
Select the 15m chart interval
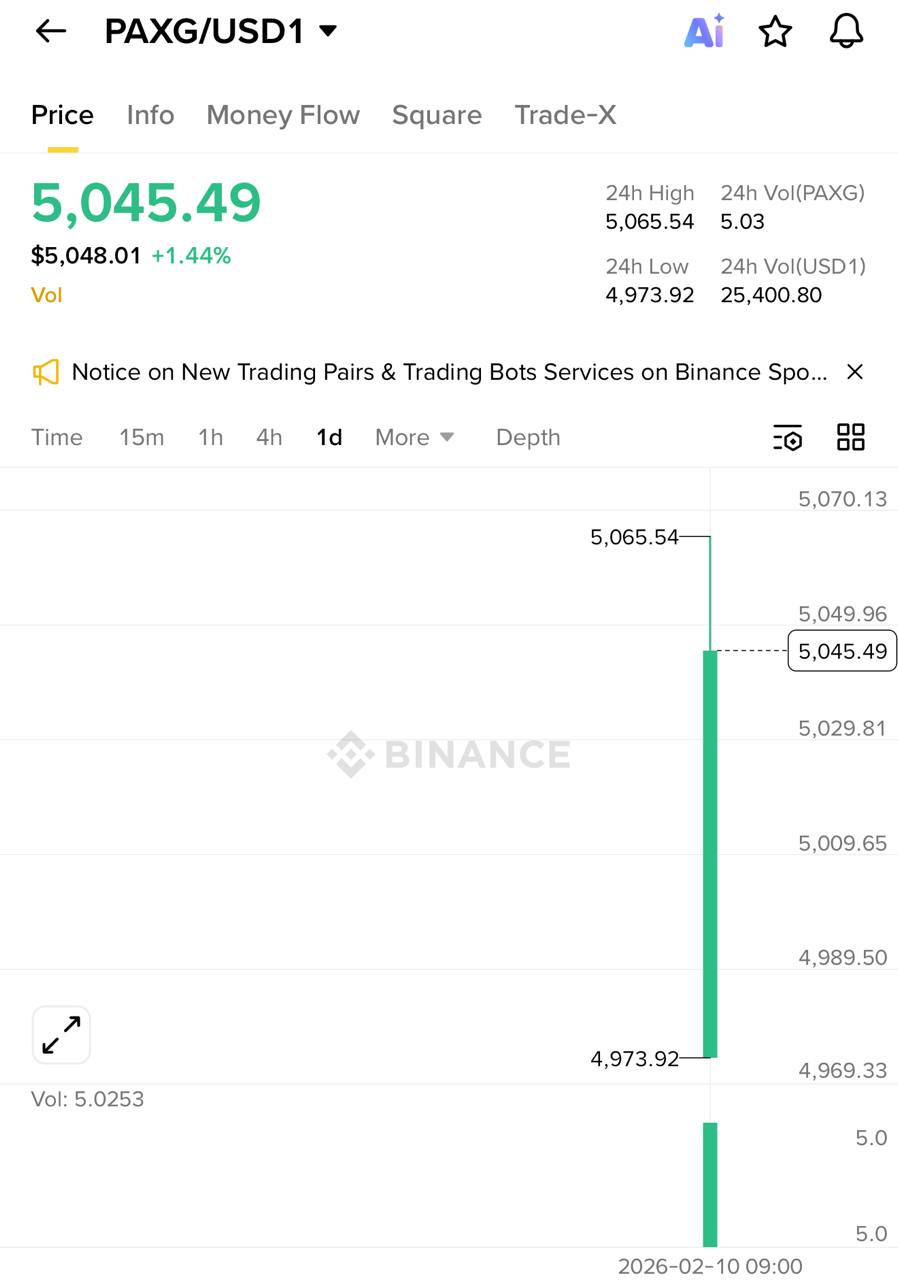point(141,437)
